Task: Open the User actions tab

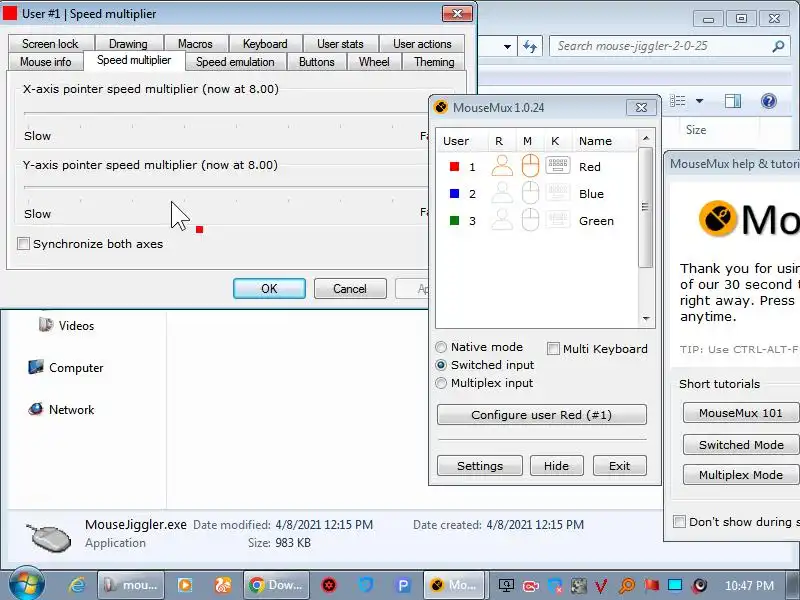Action: pos(422,44)
